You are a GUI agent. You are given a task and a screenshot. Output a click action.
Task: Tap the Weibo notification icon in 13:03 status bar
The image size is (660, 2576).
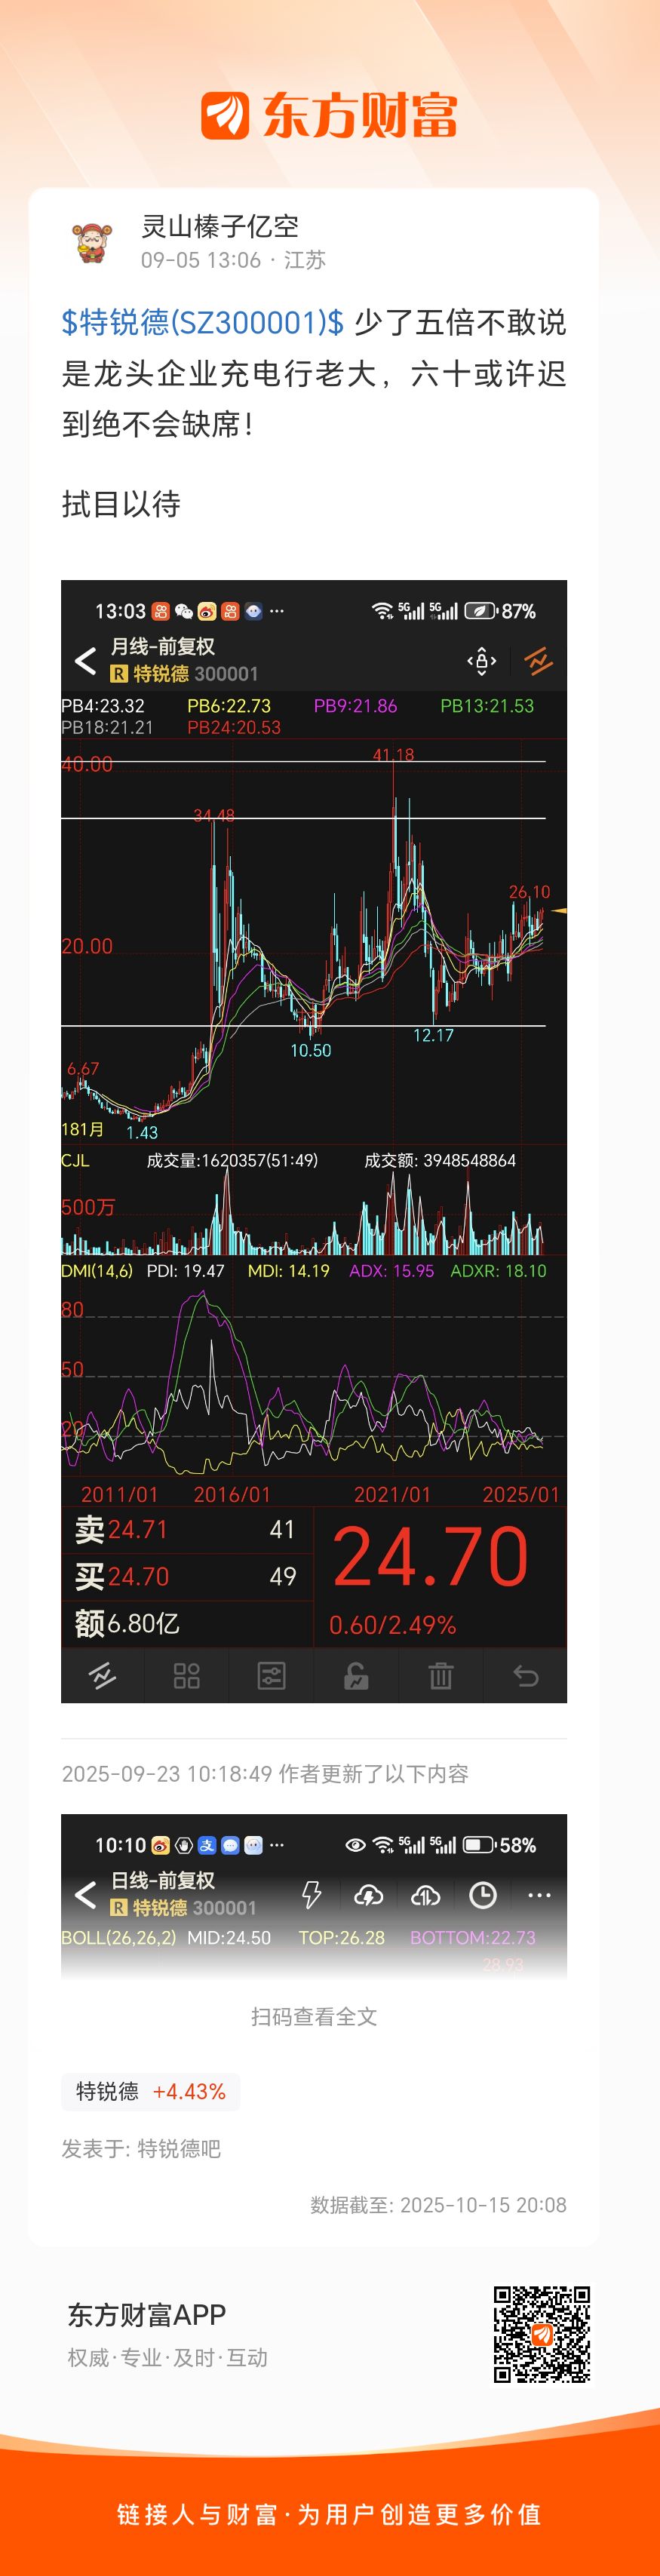pos(207,611)
